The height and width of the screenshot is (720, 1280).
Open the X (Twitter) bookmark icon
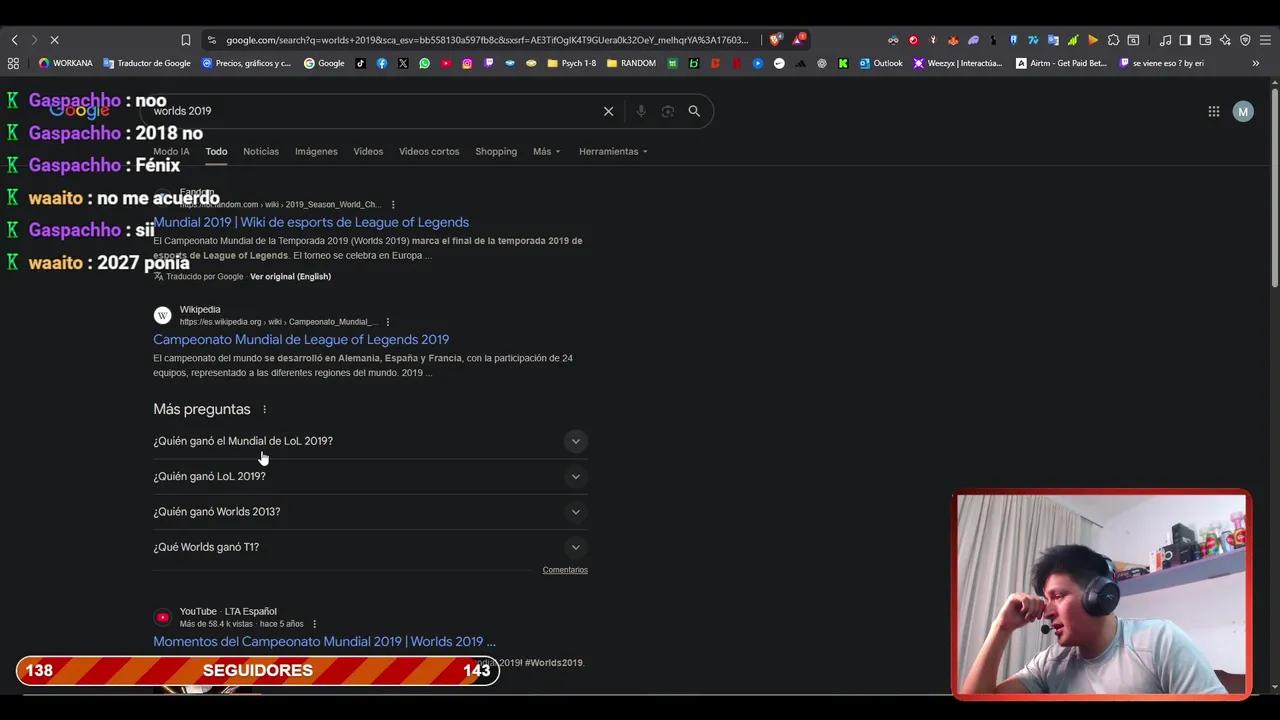click(403, 63)
